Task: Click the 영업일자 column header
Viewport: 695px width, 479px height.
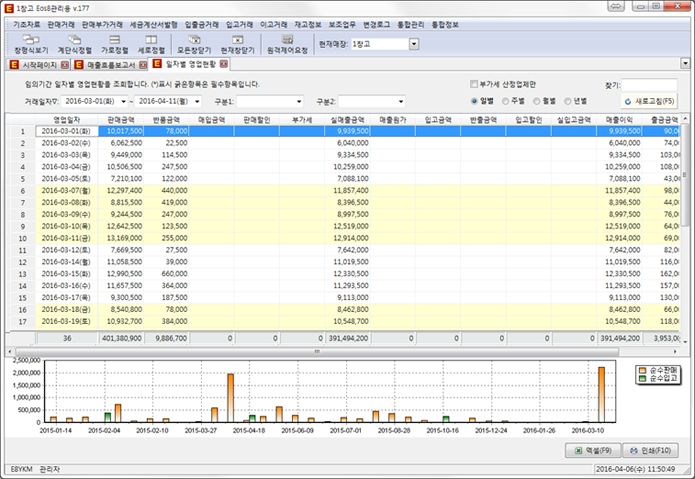Action: click(67, 120)
